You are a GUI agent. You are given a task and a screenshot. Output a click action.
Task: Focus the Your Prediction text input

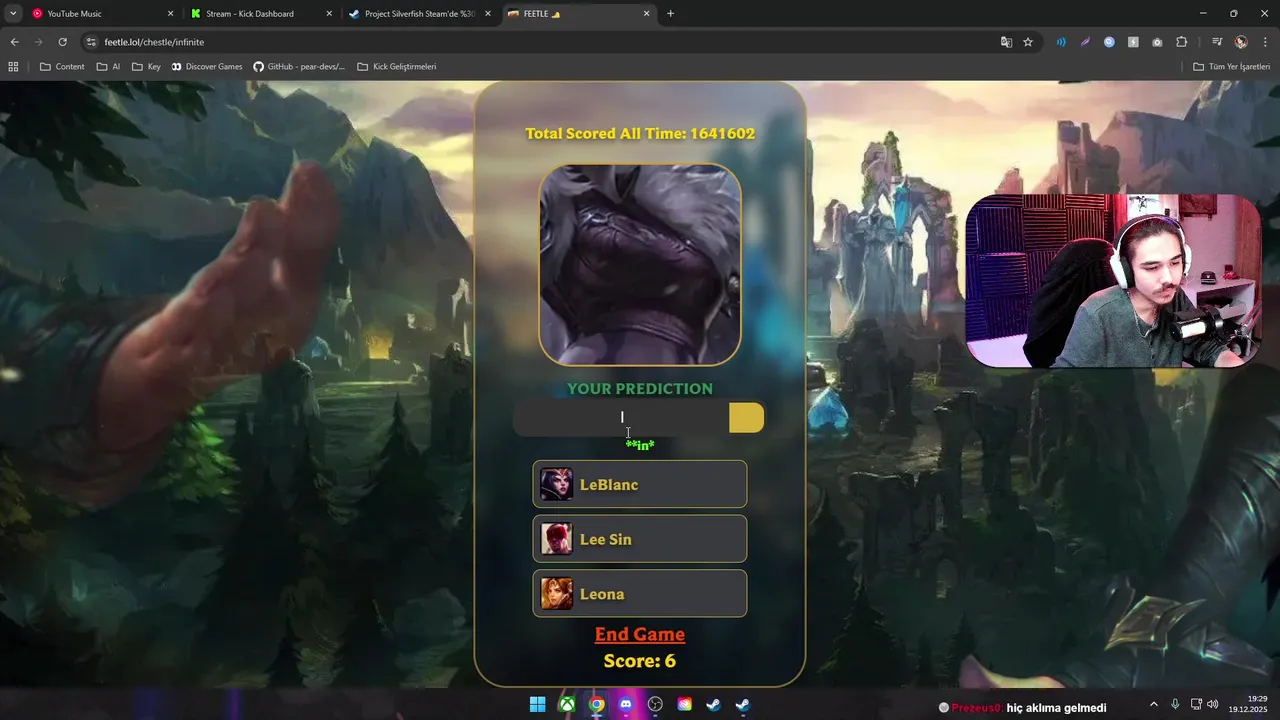pyautogui.click(x=621, y=418)
